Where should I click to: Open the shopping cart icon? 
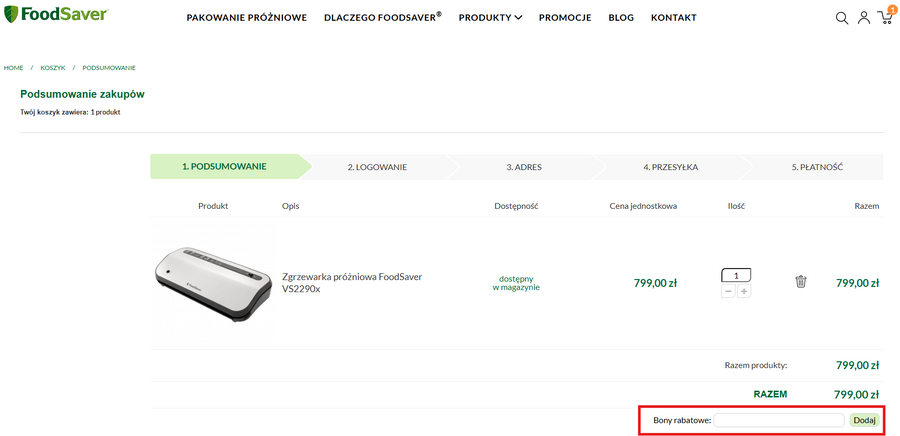coord(885,18)
